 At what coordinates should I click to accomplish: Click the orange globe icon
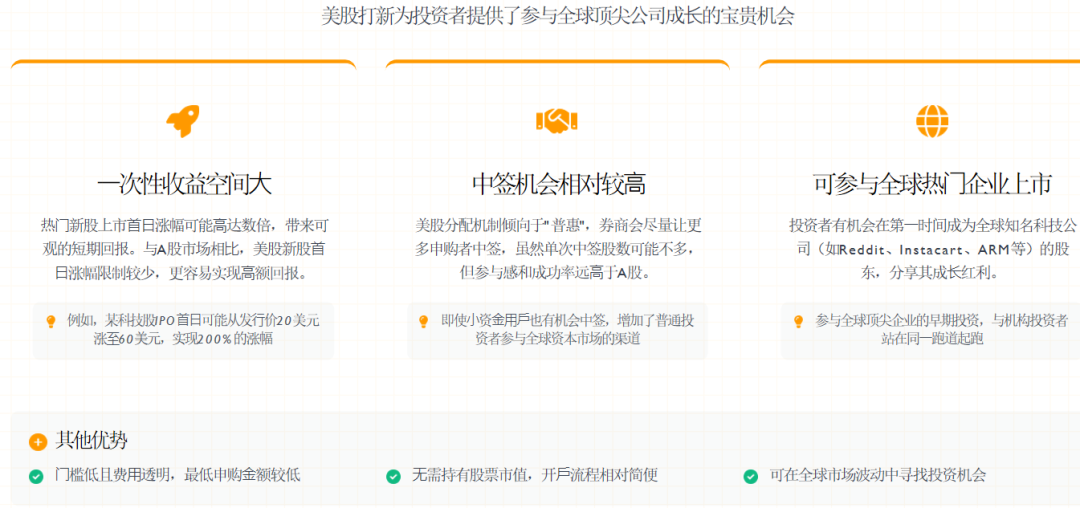click(932, 121)
